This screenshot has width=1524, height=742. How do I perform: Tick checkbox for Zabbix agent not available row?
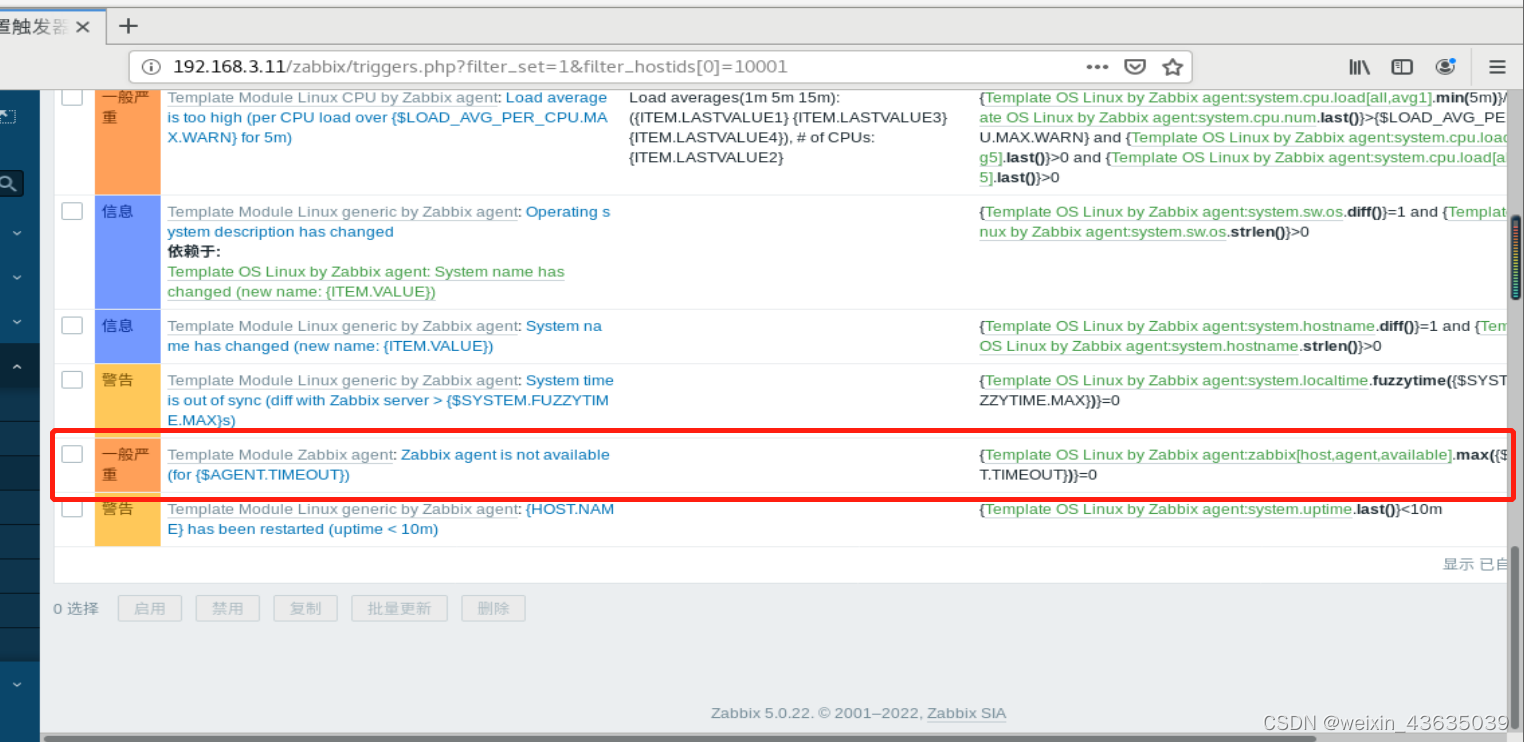coord(72,454)
